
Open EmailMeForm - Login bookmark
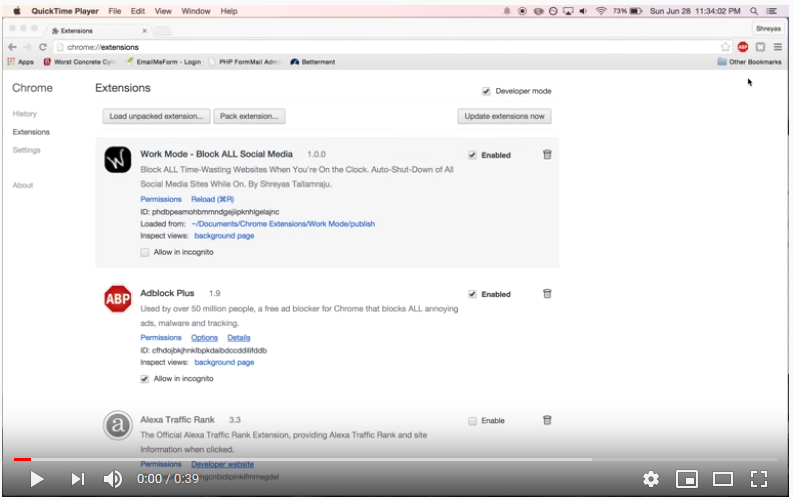pos(163,62)
